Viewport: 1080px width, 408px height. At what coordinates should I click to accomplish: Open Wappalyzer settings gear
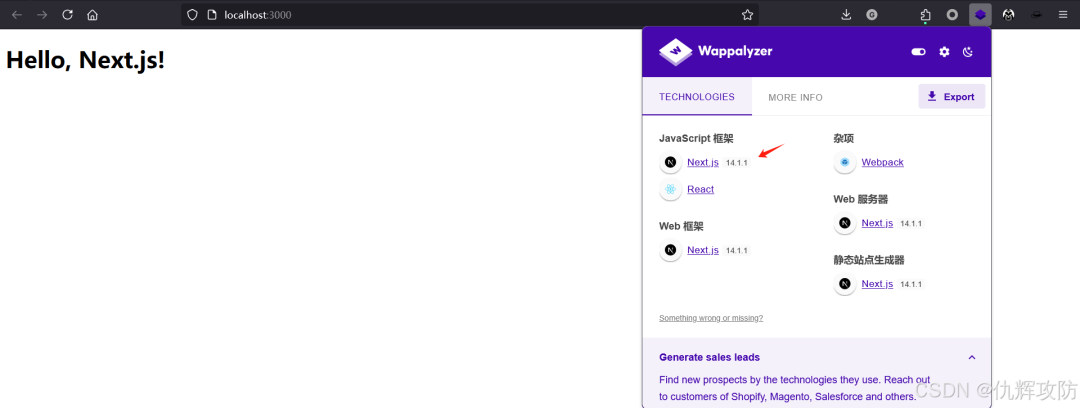click(x=944, y=52)
